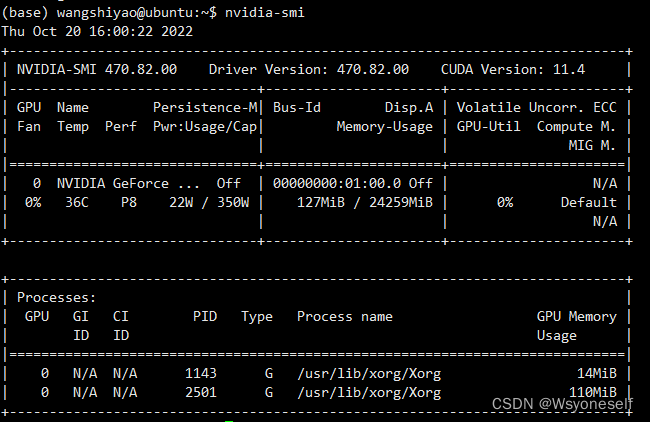Click the Process name column header
This screenshot has height=422, width=650.
click(345, 316)
